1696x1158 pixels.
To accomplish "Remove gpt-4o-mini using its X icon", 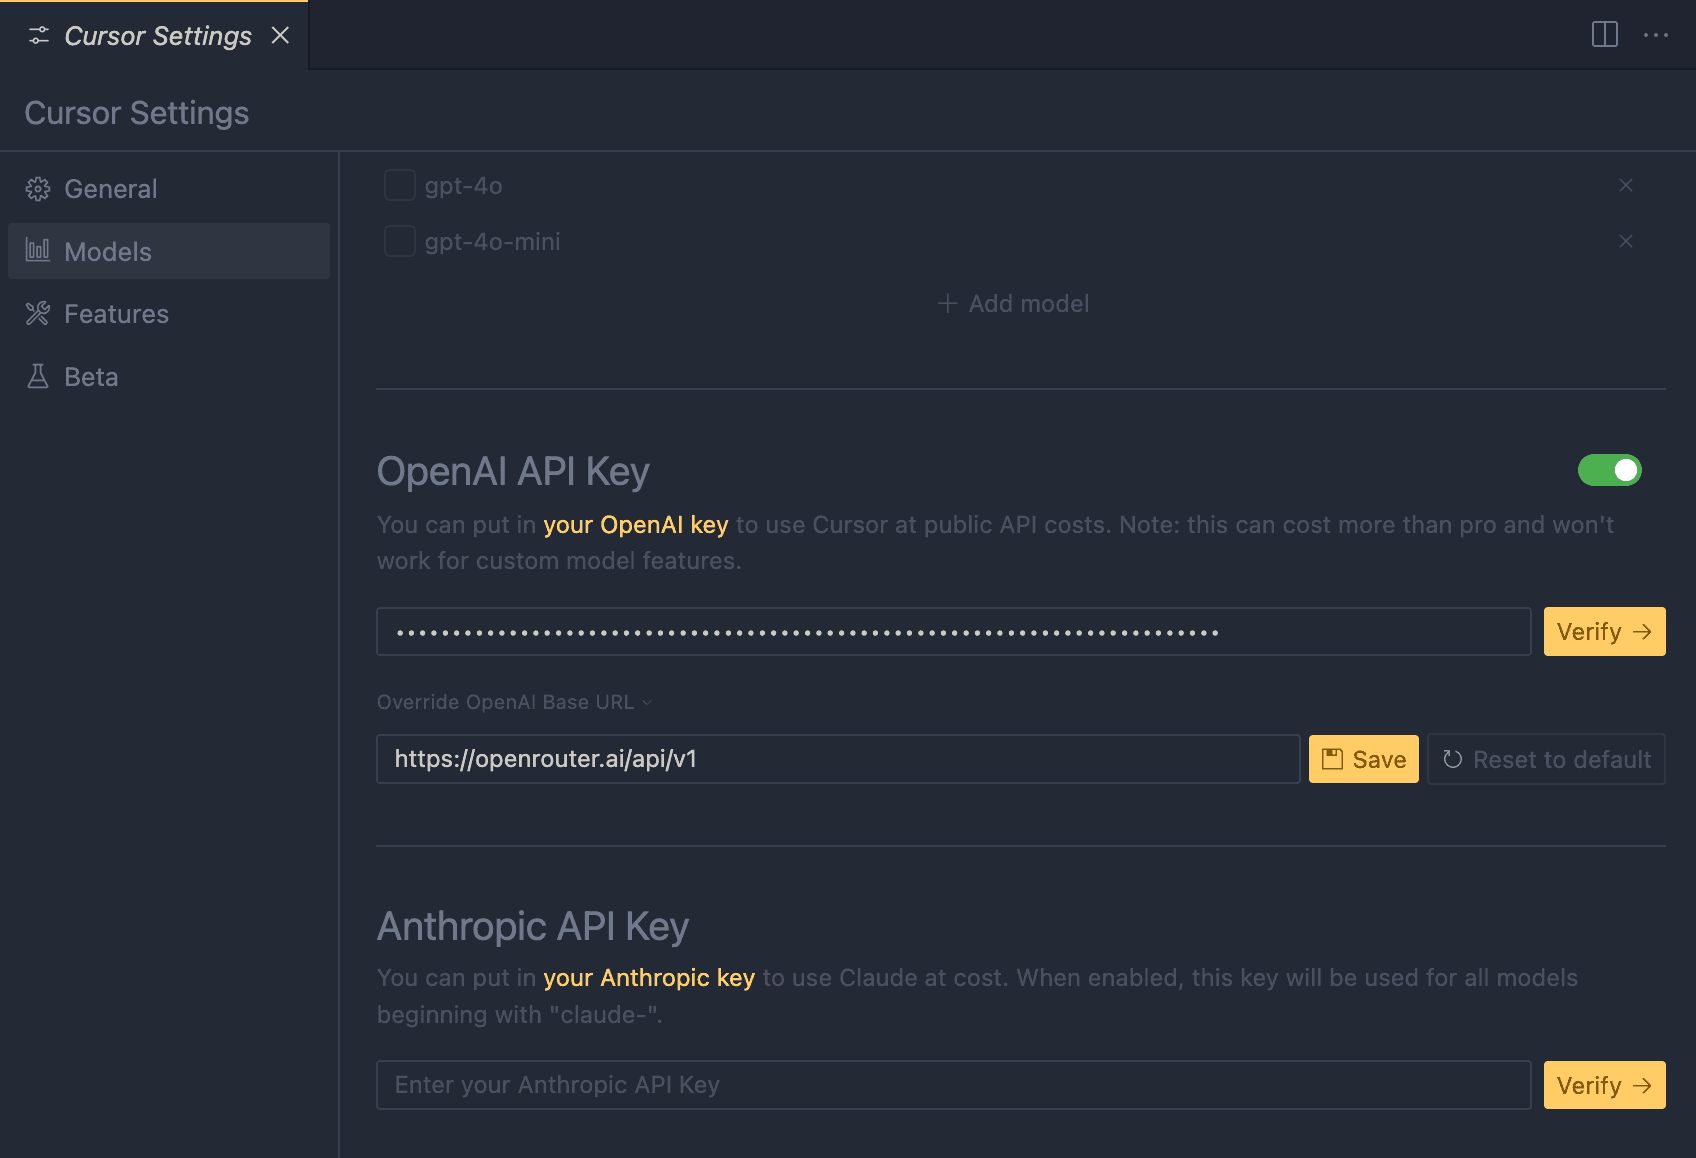I will pyautogui.click(x=1626, y=241).
